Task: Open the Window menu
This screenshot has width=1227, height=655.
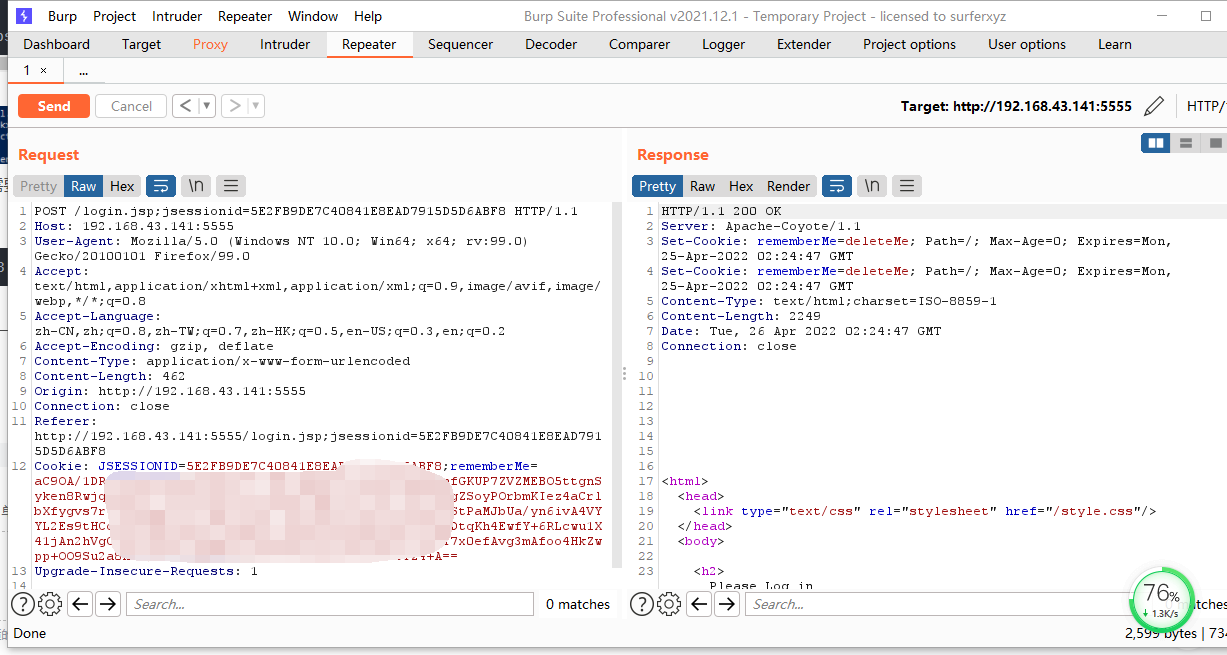Action: [x=313, y=16]
